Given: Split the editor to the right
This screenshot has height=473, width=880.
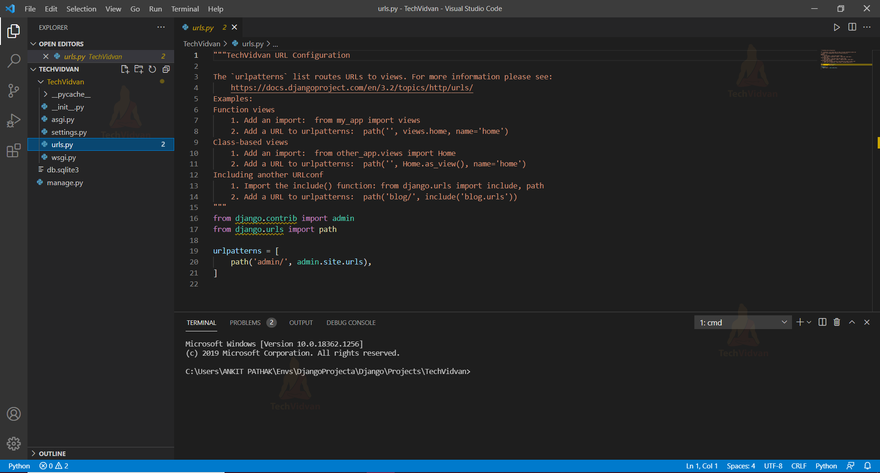Looking at the screenshot, I should click(x=851, y=27).
